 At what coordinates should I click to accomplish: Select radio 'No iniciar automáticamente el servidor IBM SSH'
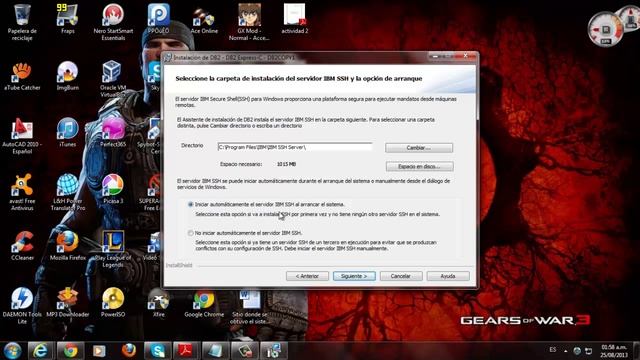pyautogui.click(x=190, y=233)
